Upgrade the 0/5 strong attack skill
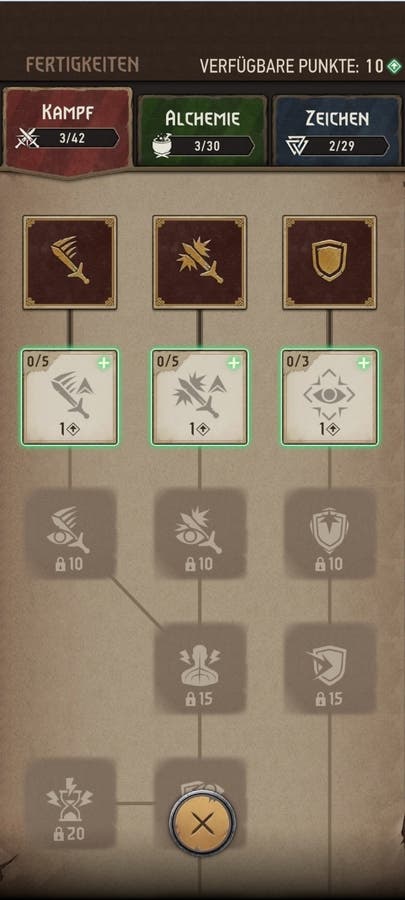 (200, 397)
